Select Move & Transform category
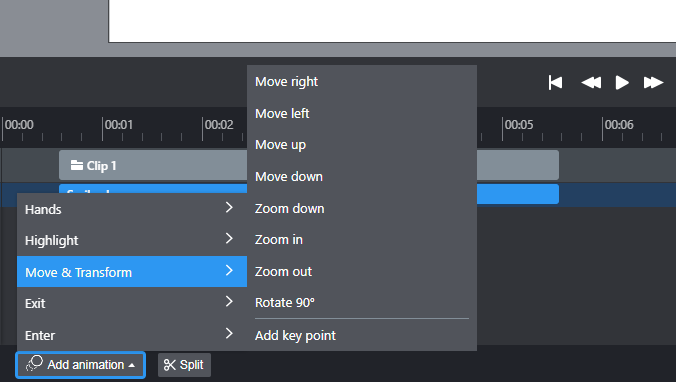 tap(132, 272)
